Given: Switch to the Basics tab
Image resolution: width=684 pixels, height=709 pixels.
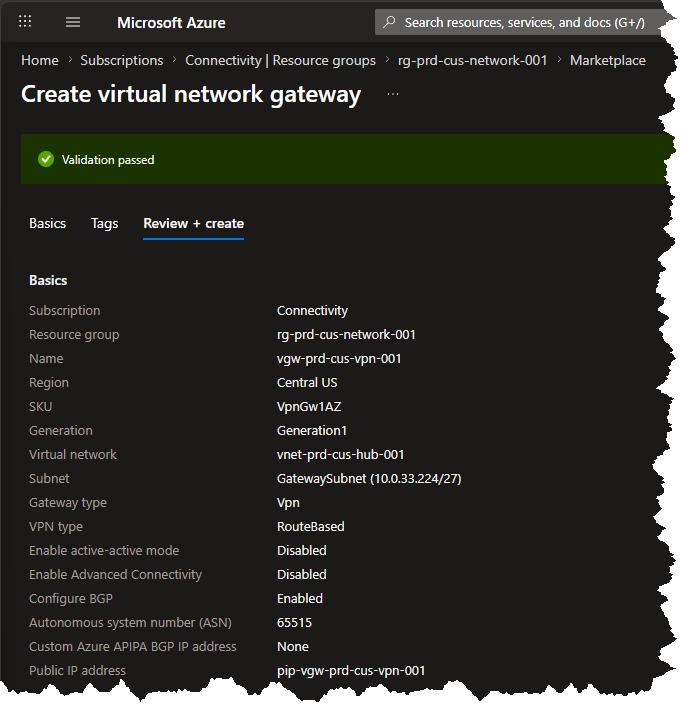Looking at the screenshot, I should point(47,223).
